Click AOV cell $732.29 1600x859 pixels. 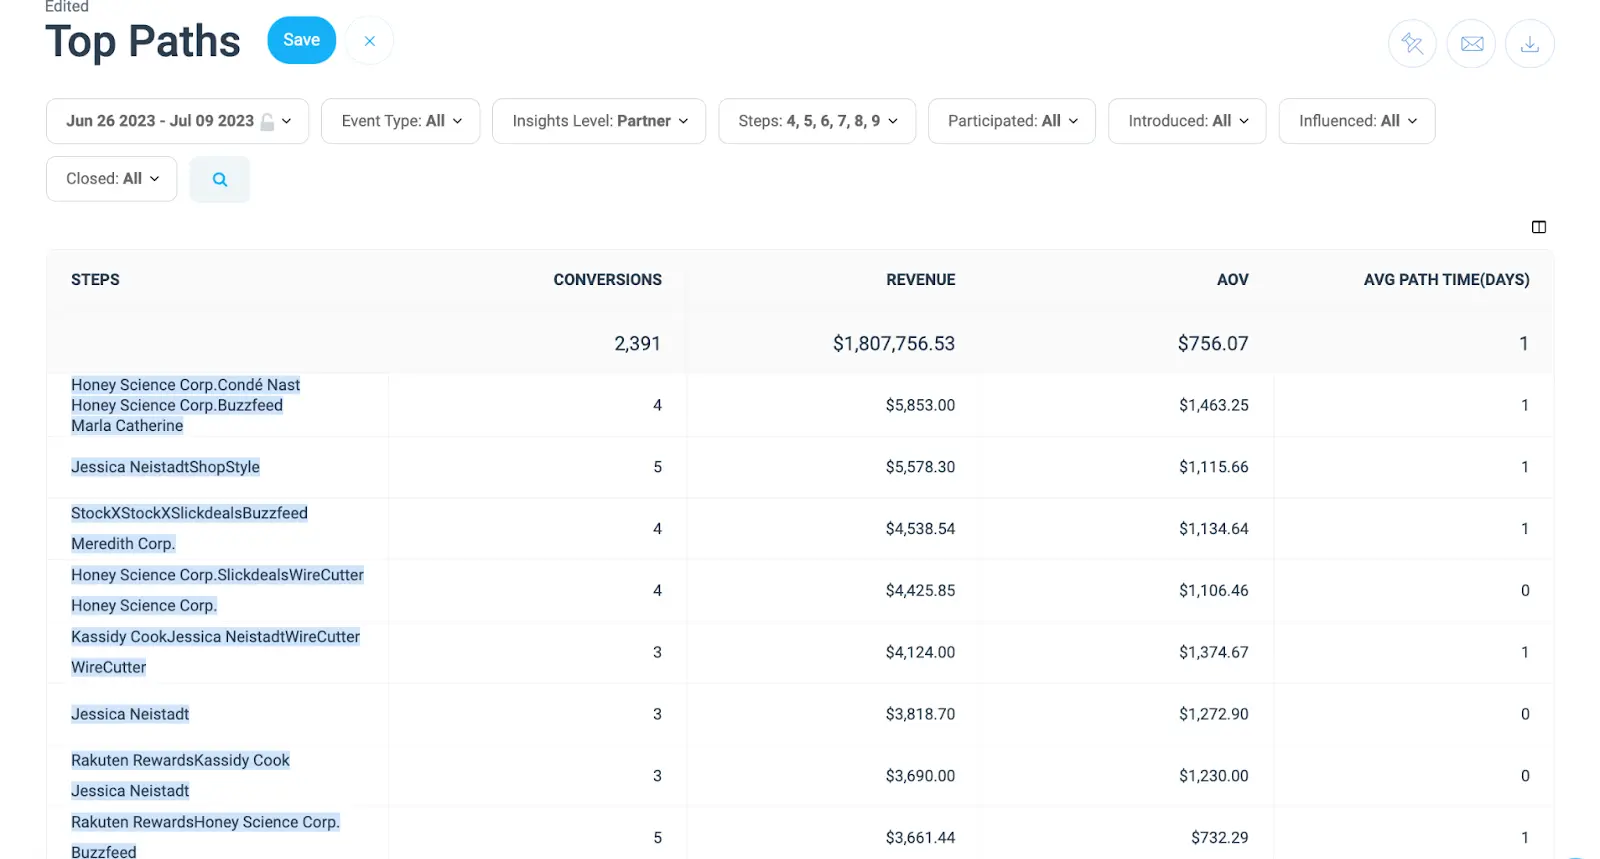(1219, 838)
